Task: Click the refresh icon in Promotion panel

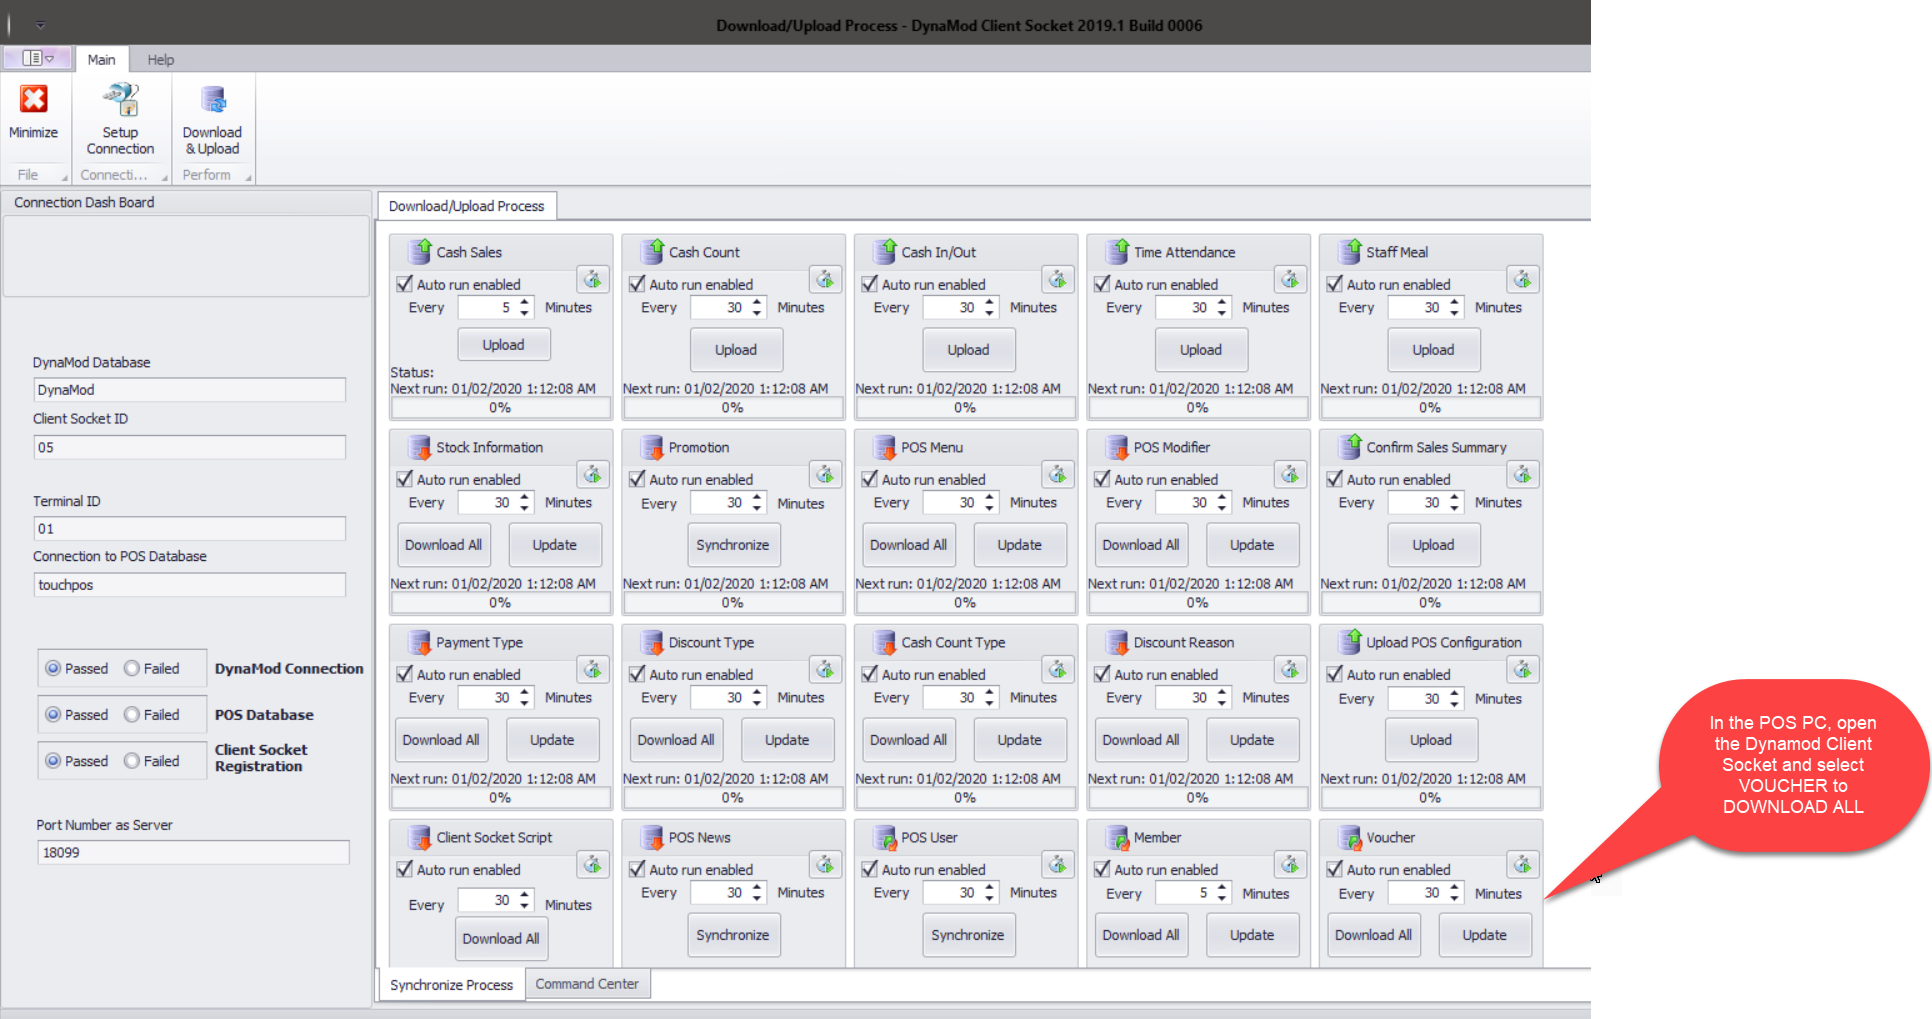Action: (825, 475)
